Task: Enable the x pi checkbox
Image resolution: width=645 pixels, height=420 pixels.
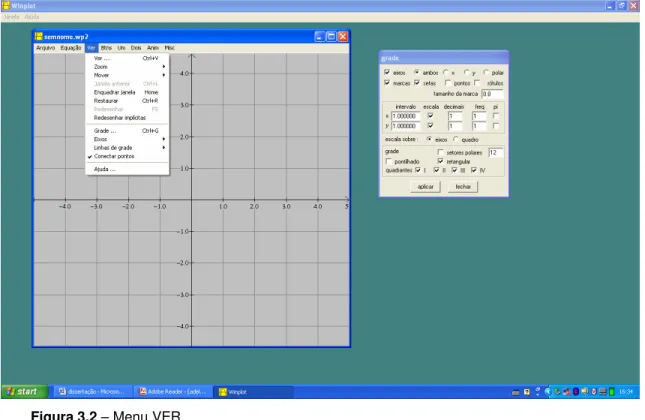Action: point(496,116)
